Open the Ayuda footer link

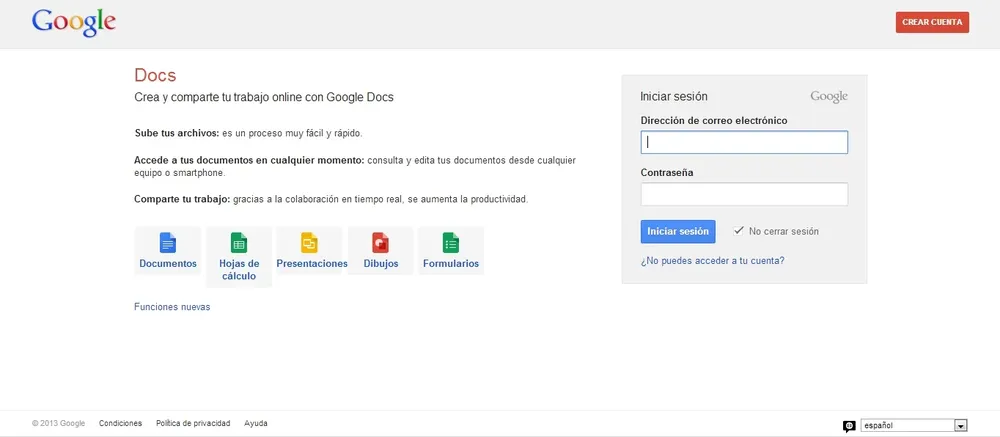pyautogui.click(x=256, y=423)
